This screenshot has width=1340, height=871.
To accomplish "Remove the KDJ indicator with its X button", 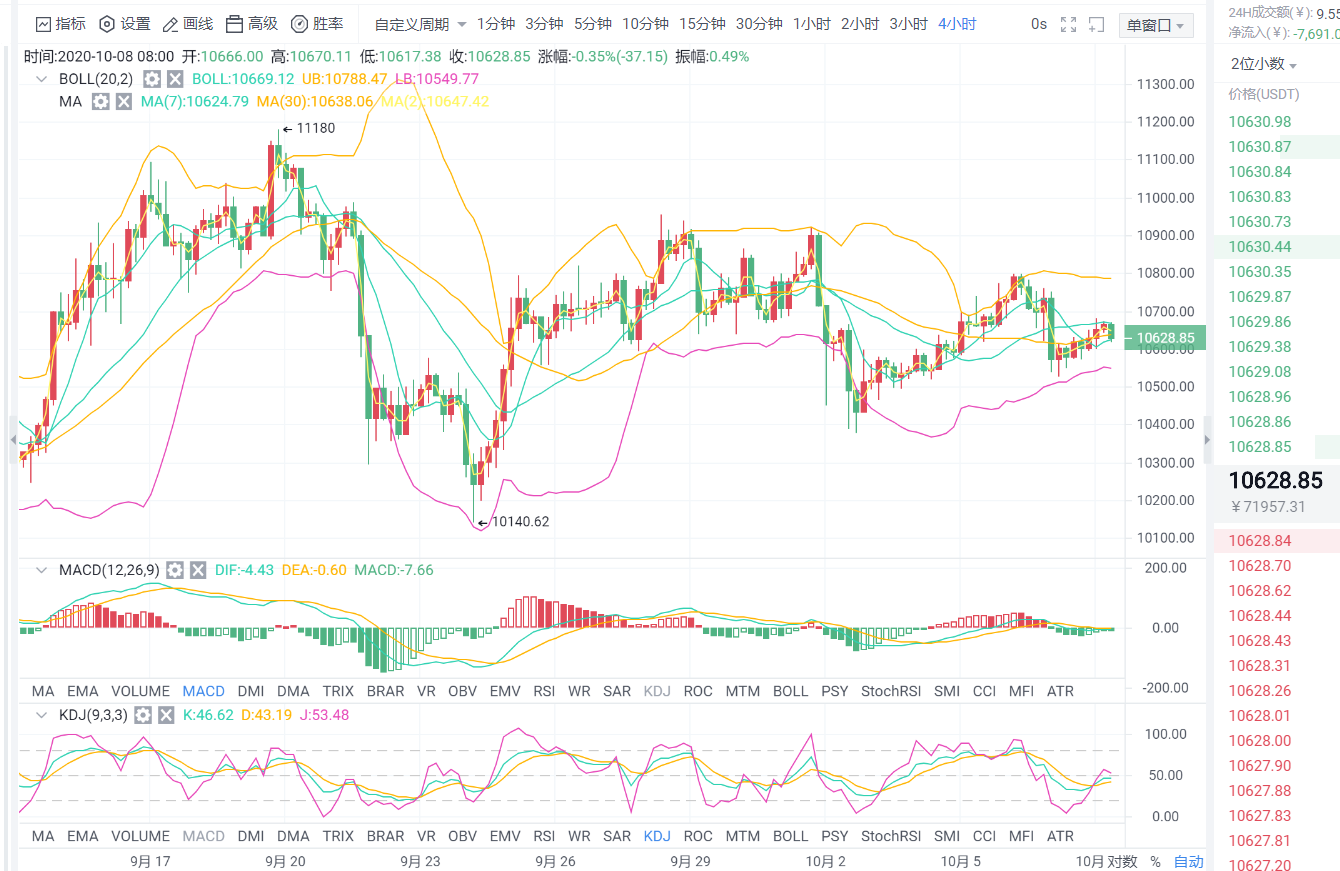I will pyautogui.click(x=166, y=715).
